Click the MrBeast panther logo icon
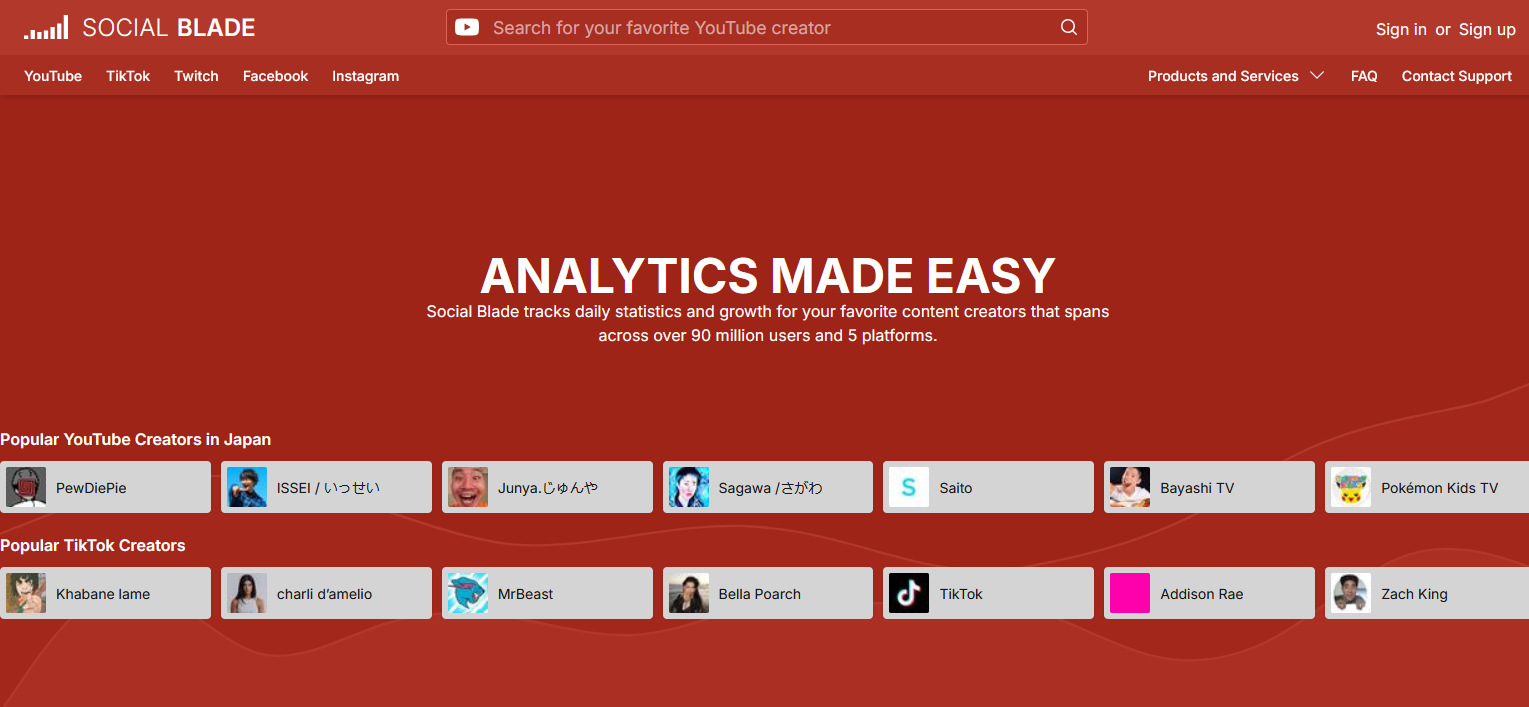 467,594
